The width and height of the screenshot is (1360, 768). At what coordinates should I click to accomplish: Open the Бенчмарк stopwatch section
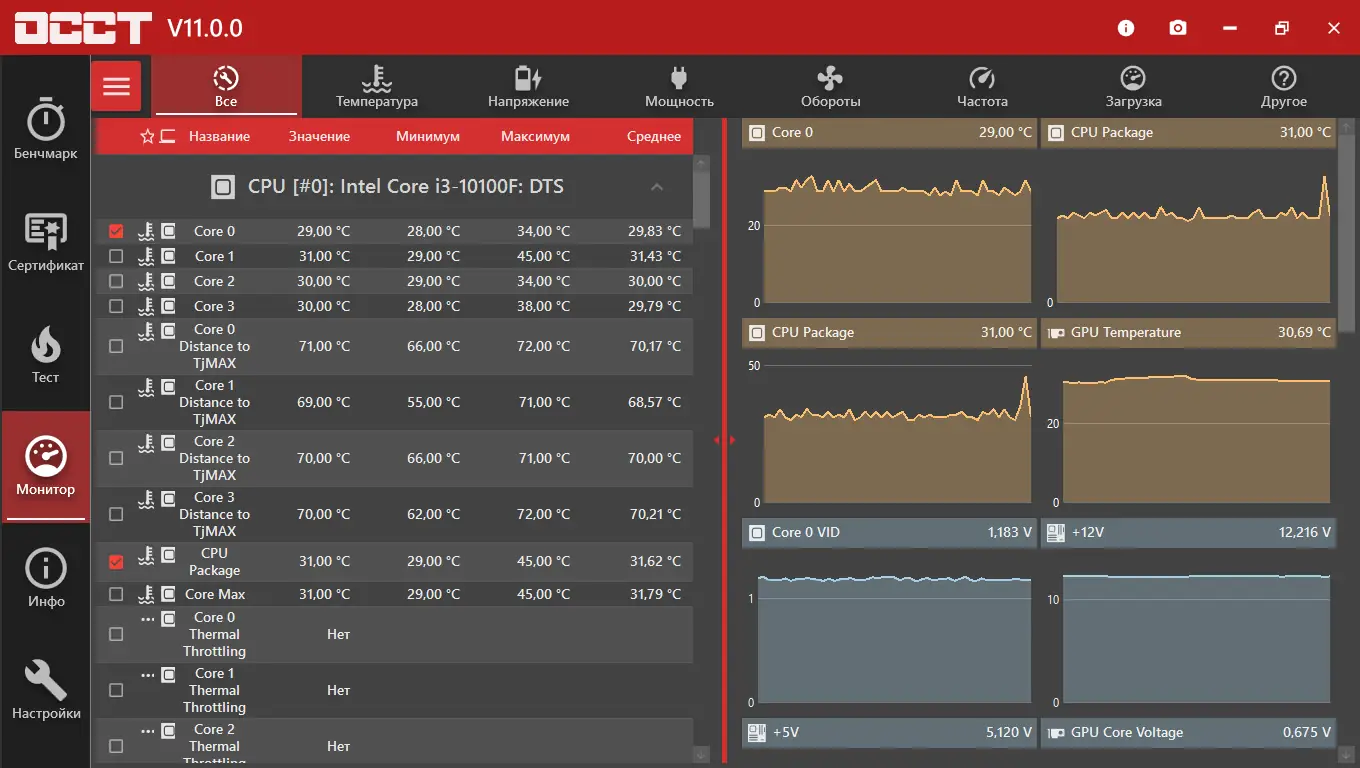point(45,130)
